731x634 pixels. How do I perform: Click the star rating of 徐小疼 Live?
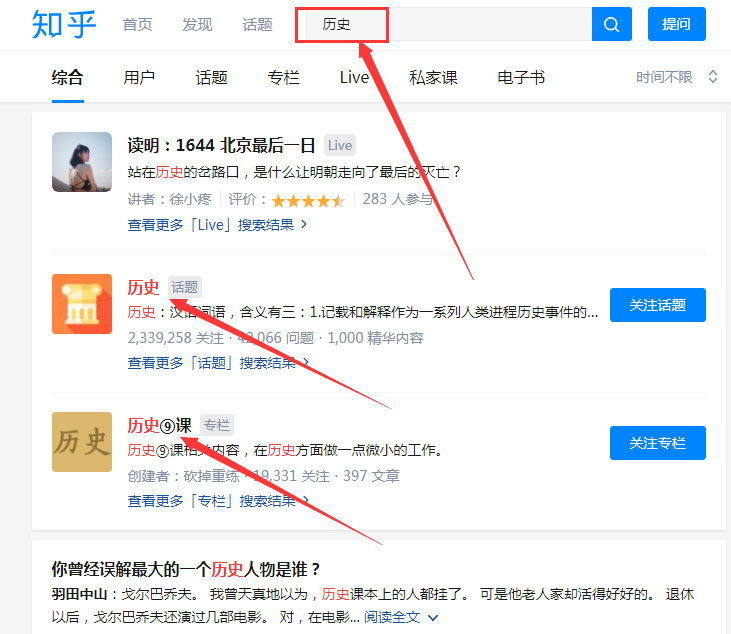tap(308, 200)
